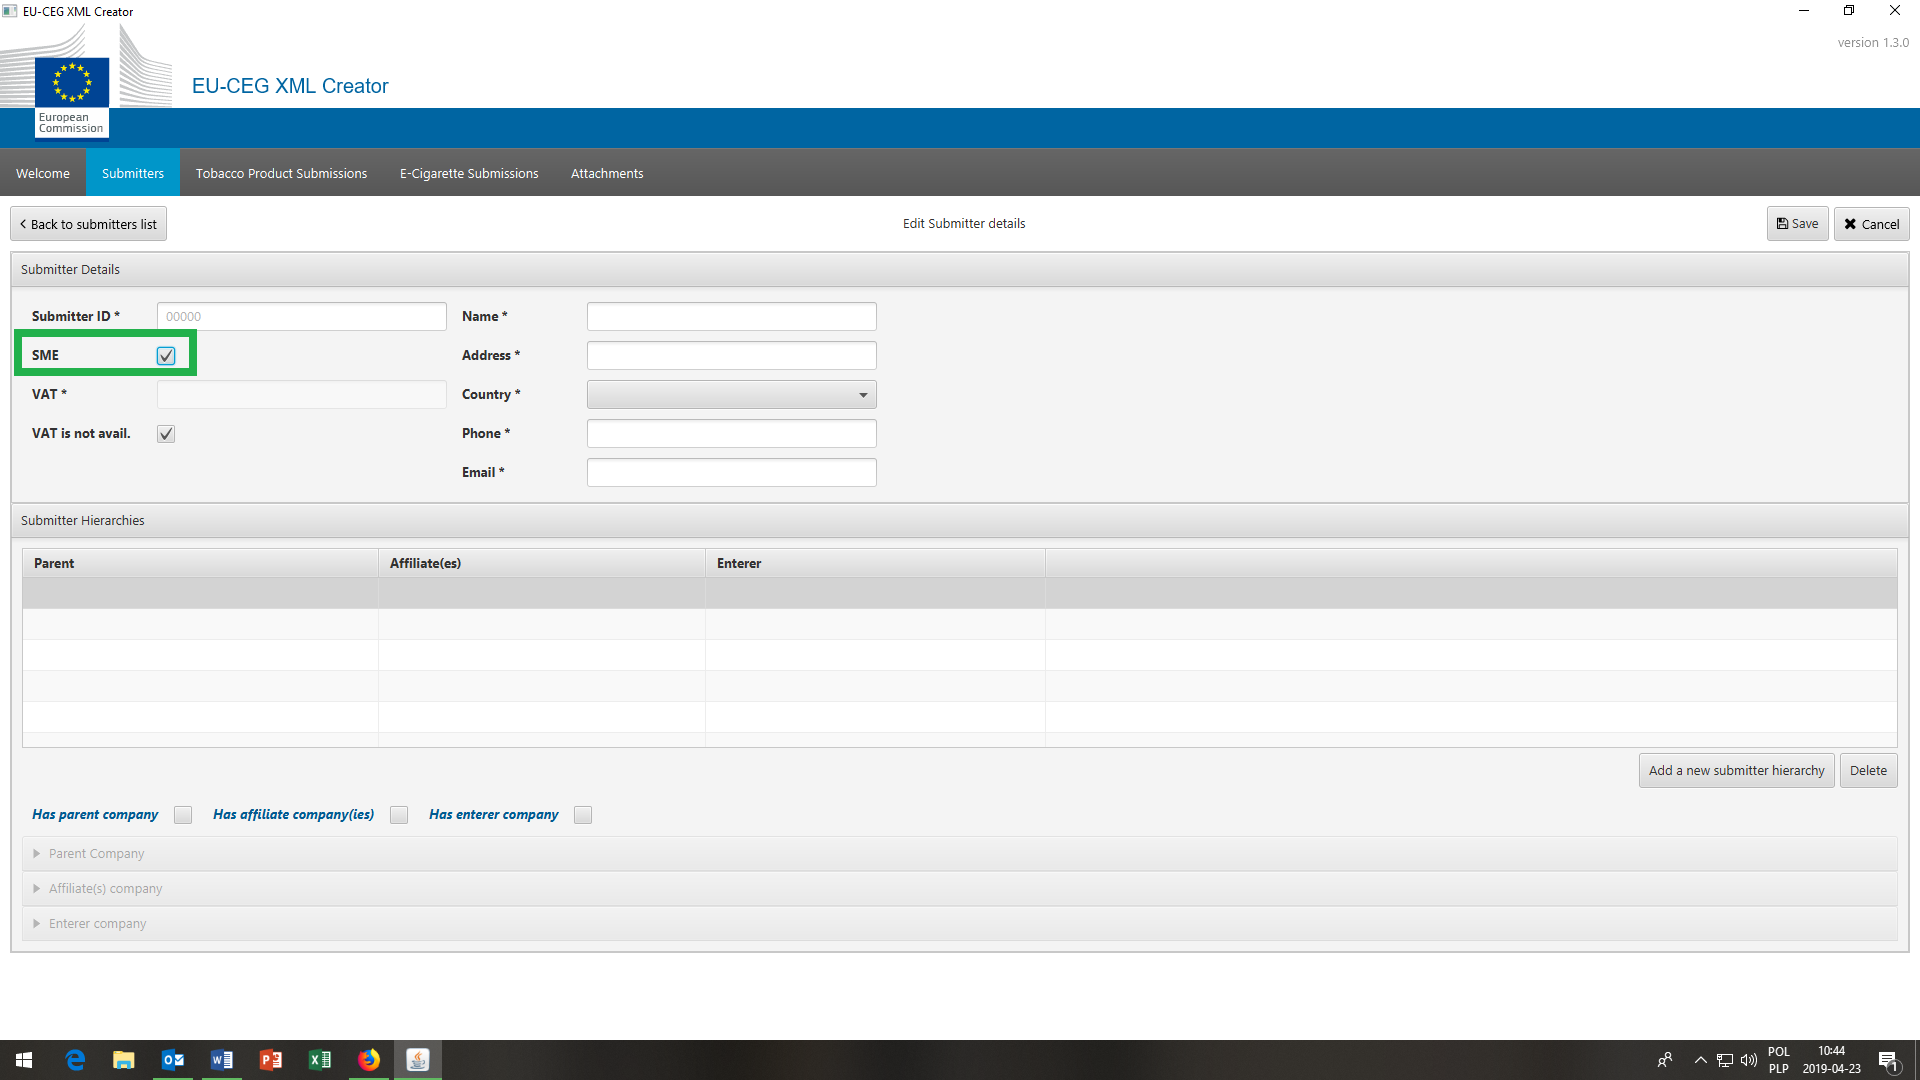Enable Has parent company checkbox
The image size is (1920, 1080).
(183, 815)
